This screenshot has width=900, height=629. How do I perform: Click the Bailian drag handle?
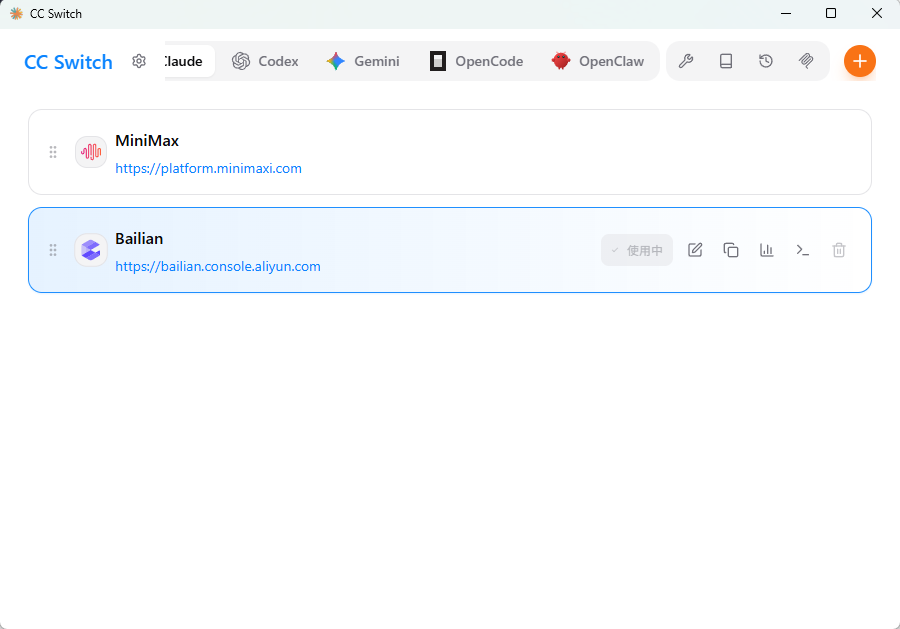coord(53,250)
